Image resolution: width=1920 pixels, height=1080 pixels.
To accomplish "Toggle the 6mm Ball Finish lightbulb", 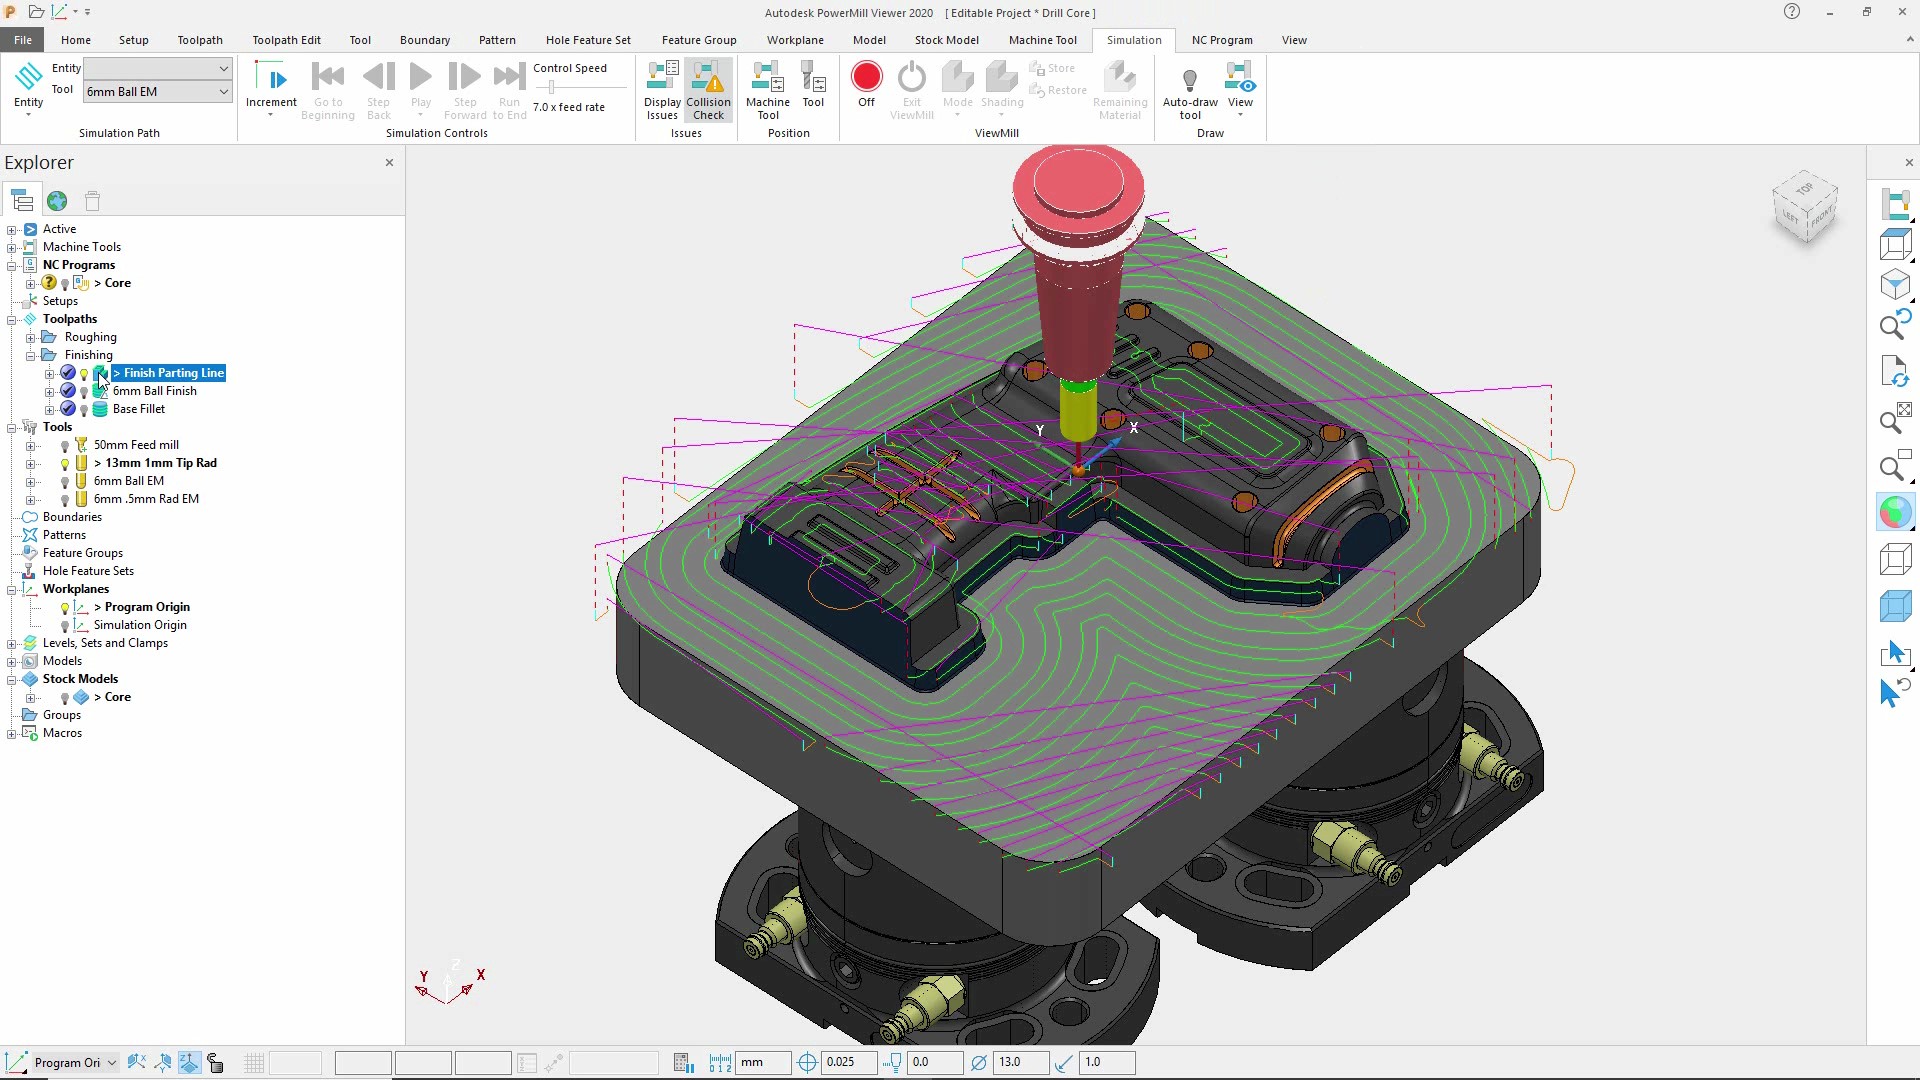I will [83, 391].
